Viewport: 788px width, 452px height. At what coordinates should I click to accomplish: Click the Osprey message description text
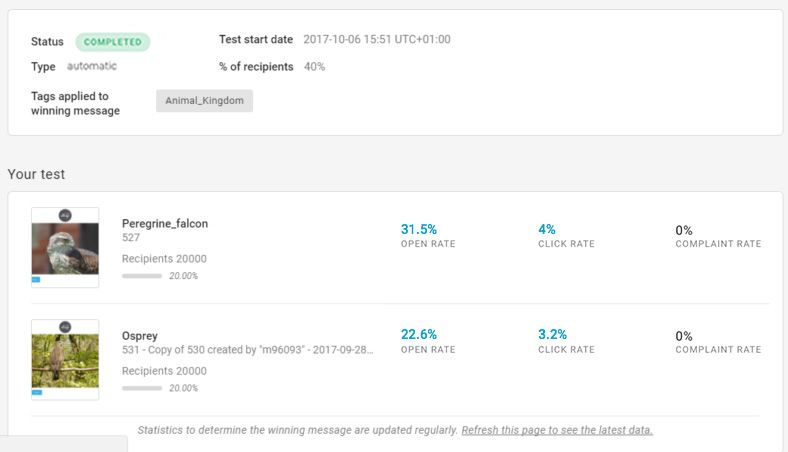[x=247, y=350]
